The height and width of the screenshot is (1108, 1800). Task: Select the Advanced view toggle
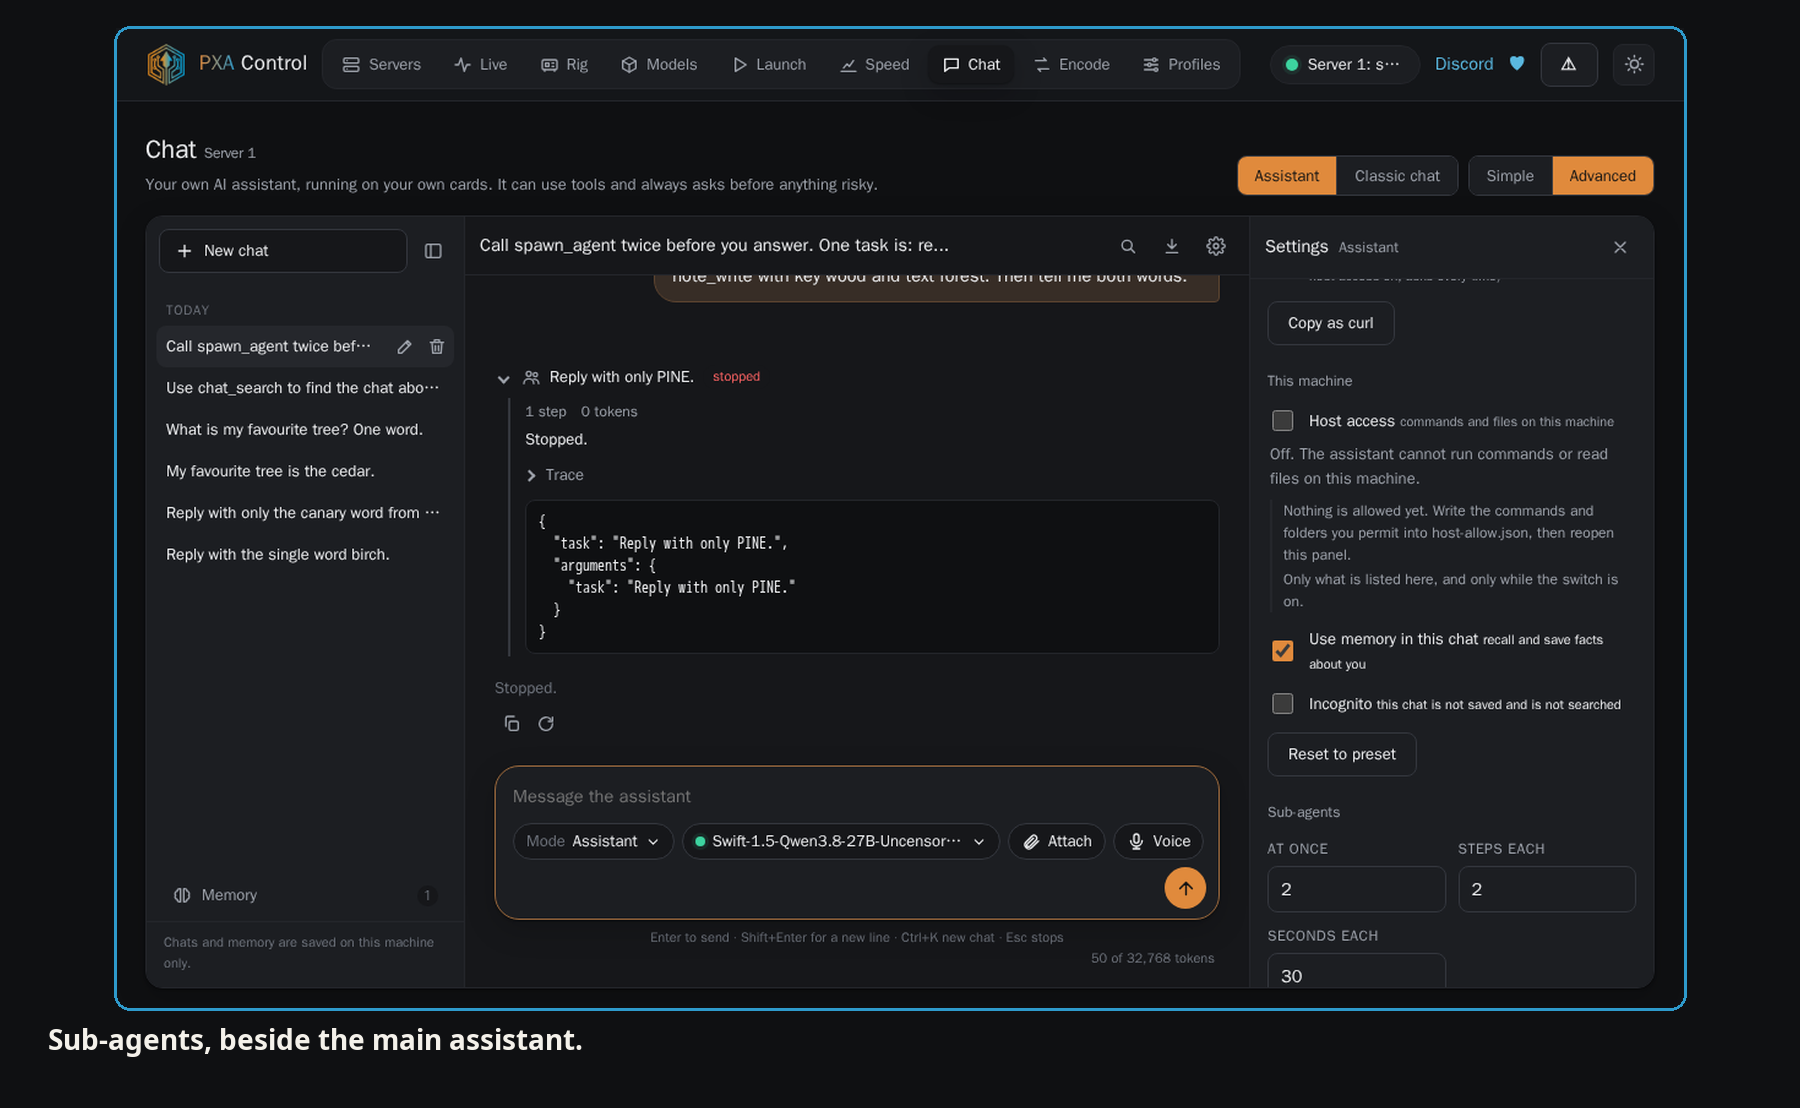(1602, 176)
